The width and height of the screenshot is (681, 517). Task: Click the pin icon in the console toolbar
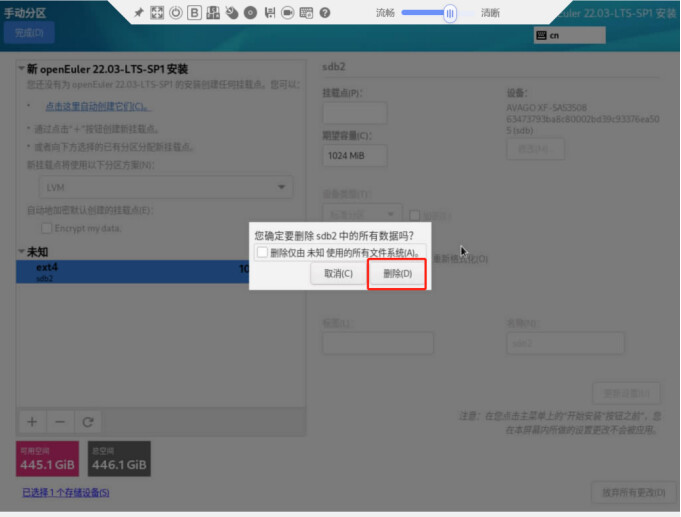tap(139, 13)
